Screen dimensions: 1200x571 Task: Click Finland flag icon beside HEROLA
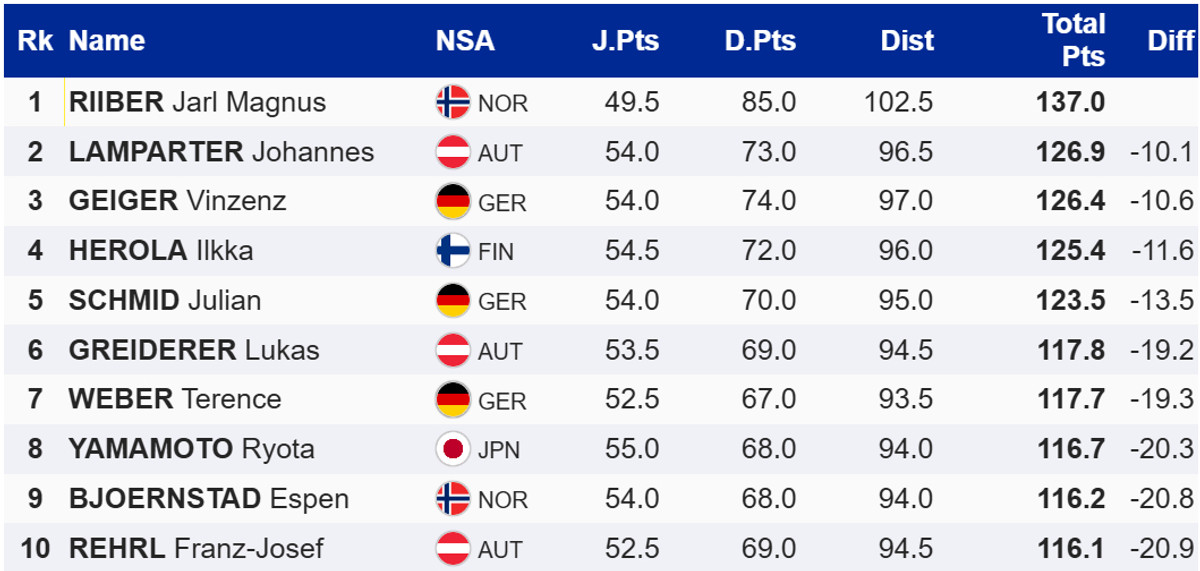click(x=453, y=250)
